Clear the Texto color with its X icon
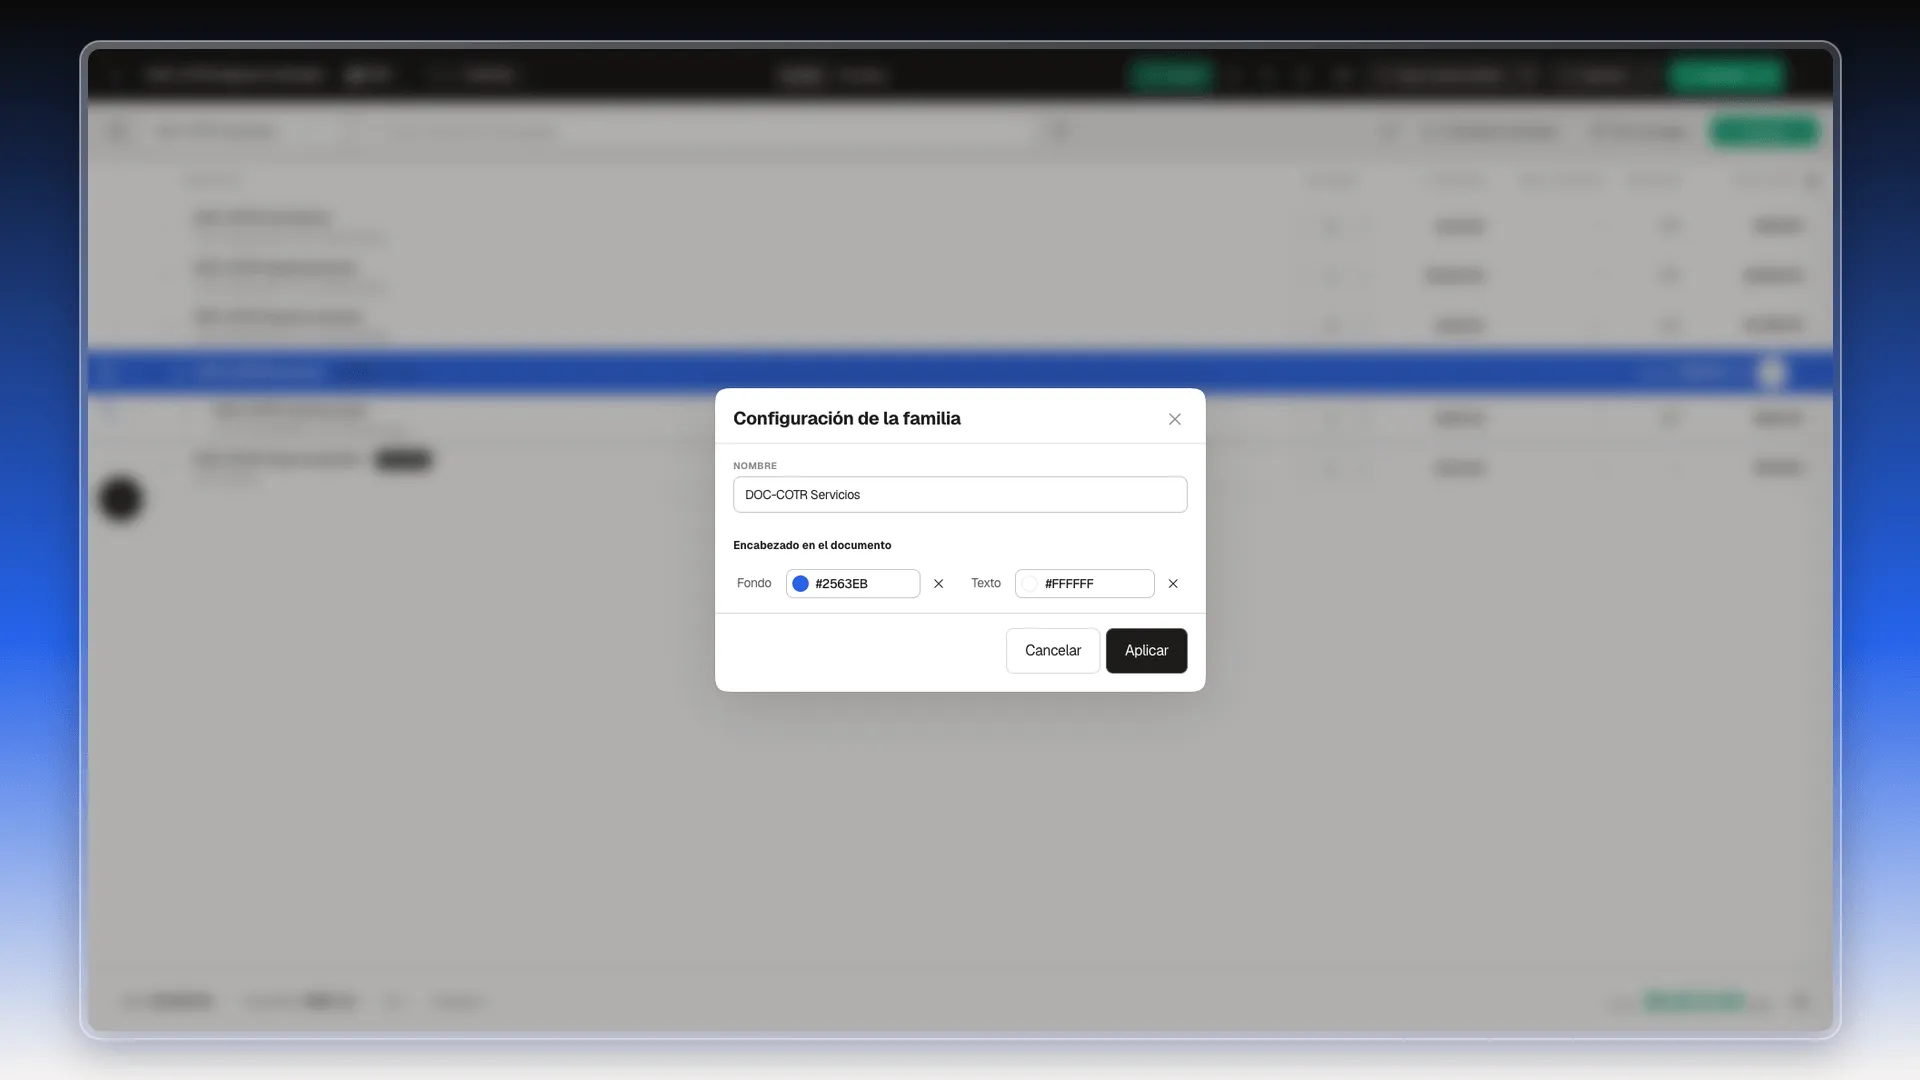Screen dimensions: 1920x1080 point(1173,583)
